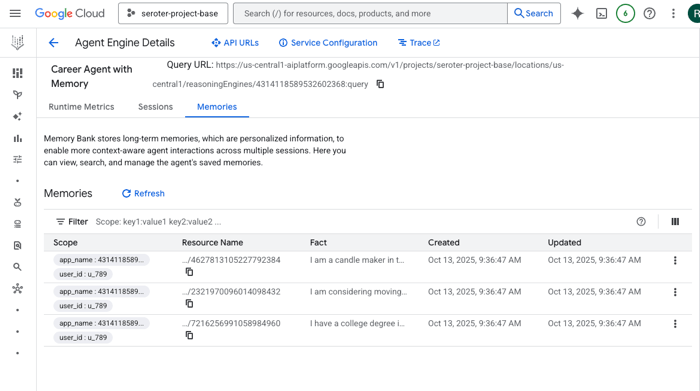Open the sparkles icon in left sidebar

tap(17, 116)
